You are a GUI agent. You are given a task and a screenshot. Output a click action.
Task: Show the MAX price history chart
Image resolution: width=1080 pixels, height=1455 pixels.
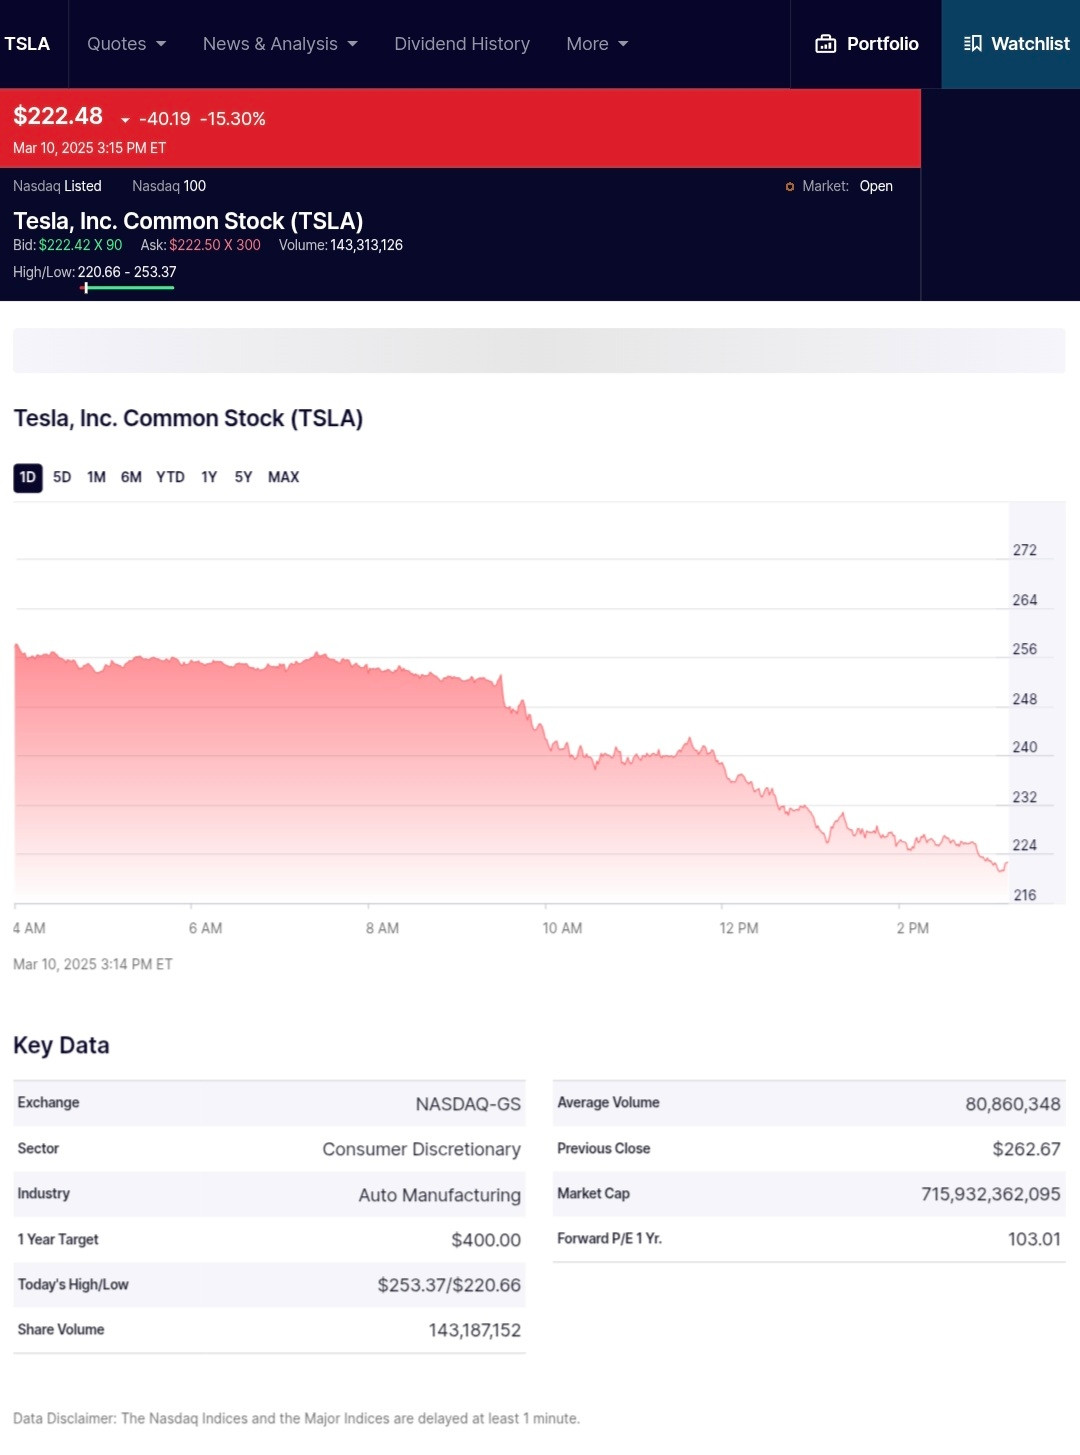pyautogui.click(x=283, y=477)
